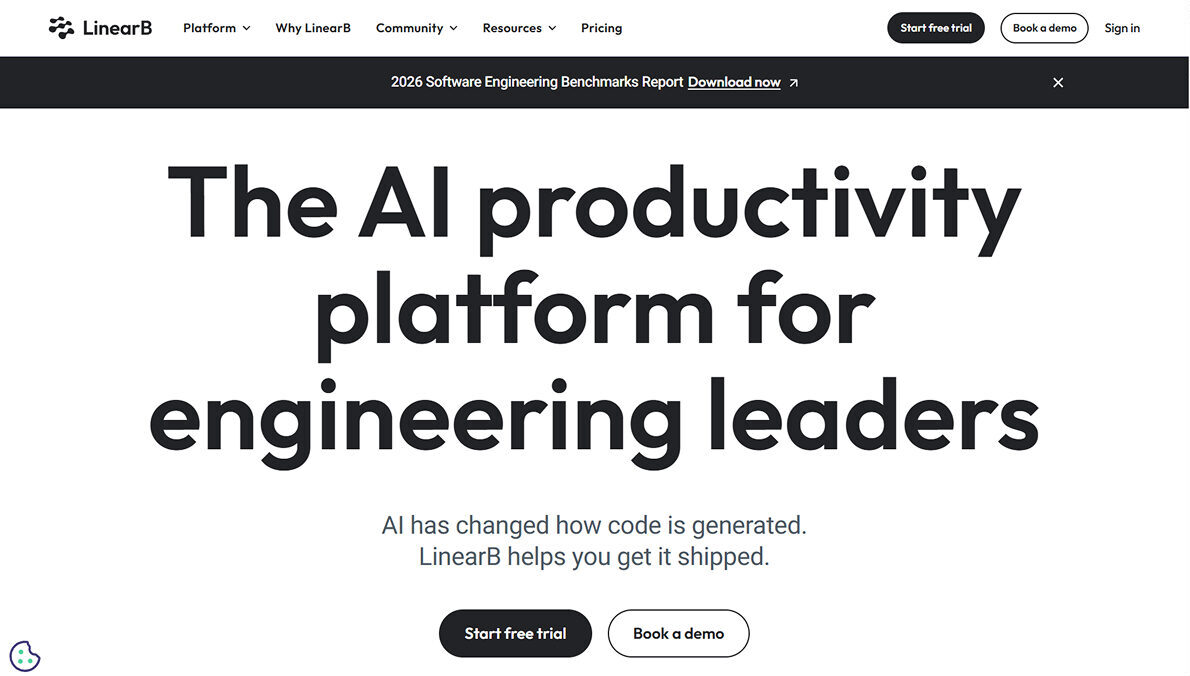Click the 2026 Software Engineering Benchmarks Report text
The width and height of the screenshot is (1190, 676).
pyautogui.click(x=537, y=82)
